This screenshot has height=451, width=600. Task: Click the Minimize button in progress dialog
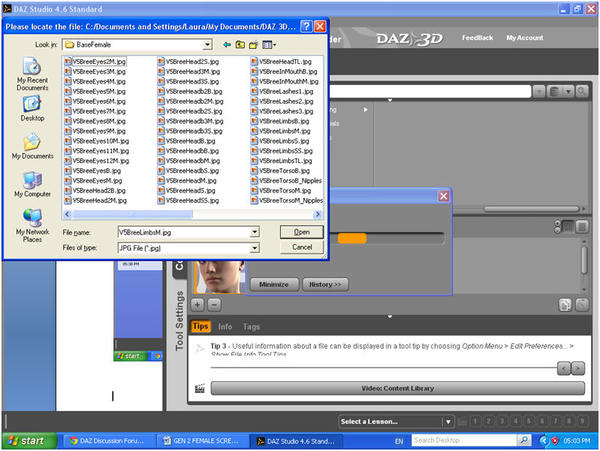coord(274,285)
